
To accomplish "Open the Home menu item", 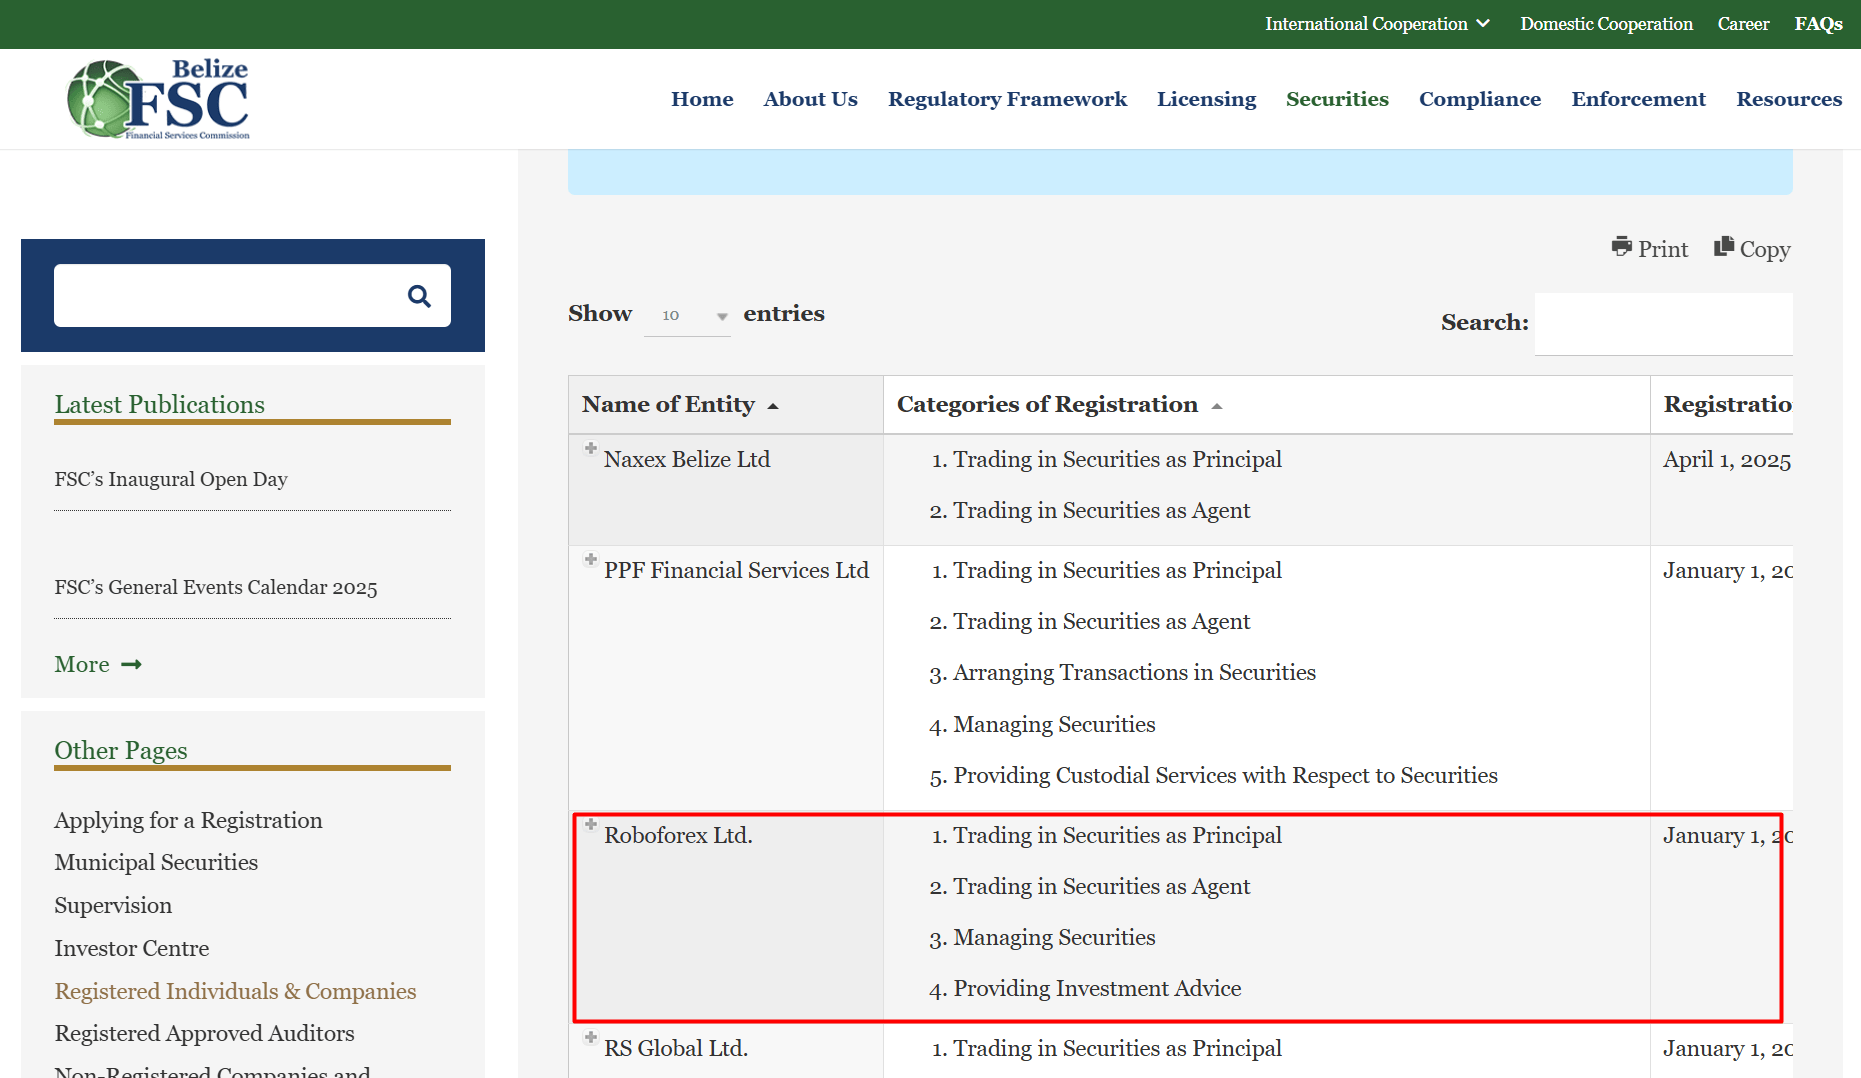I will 702,99.
